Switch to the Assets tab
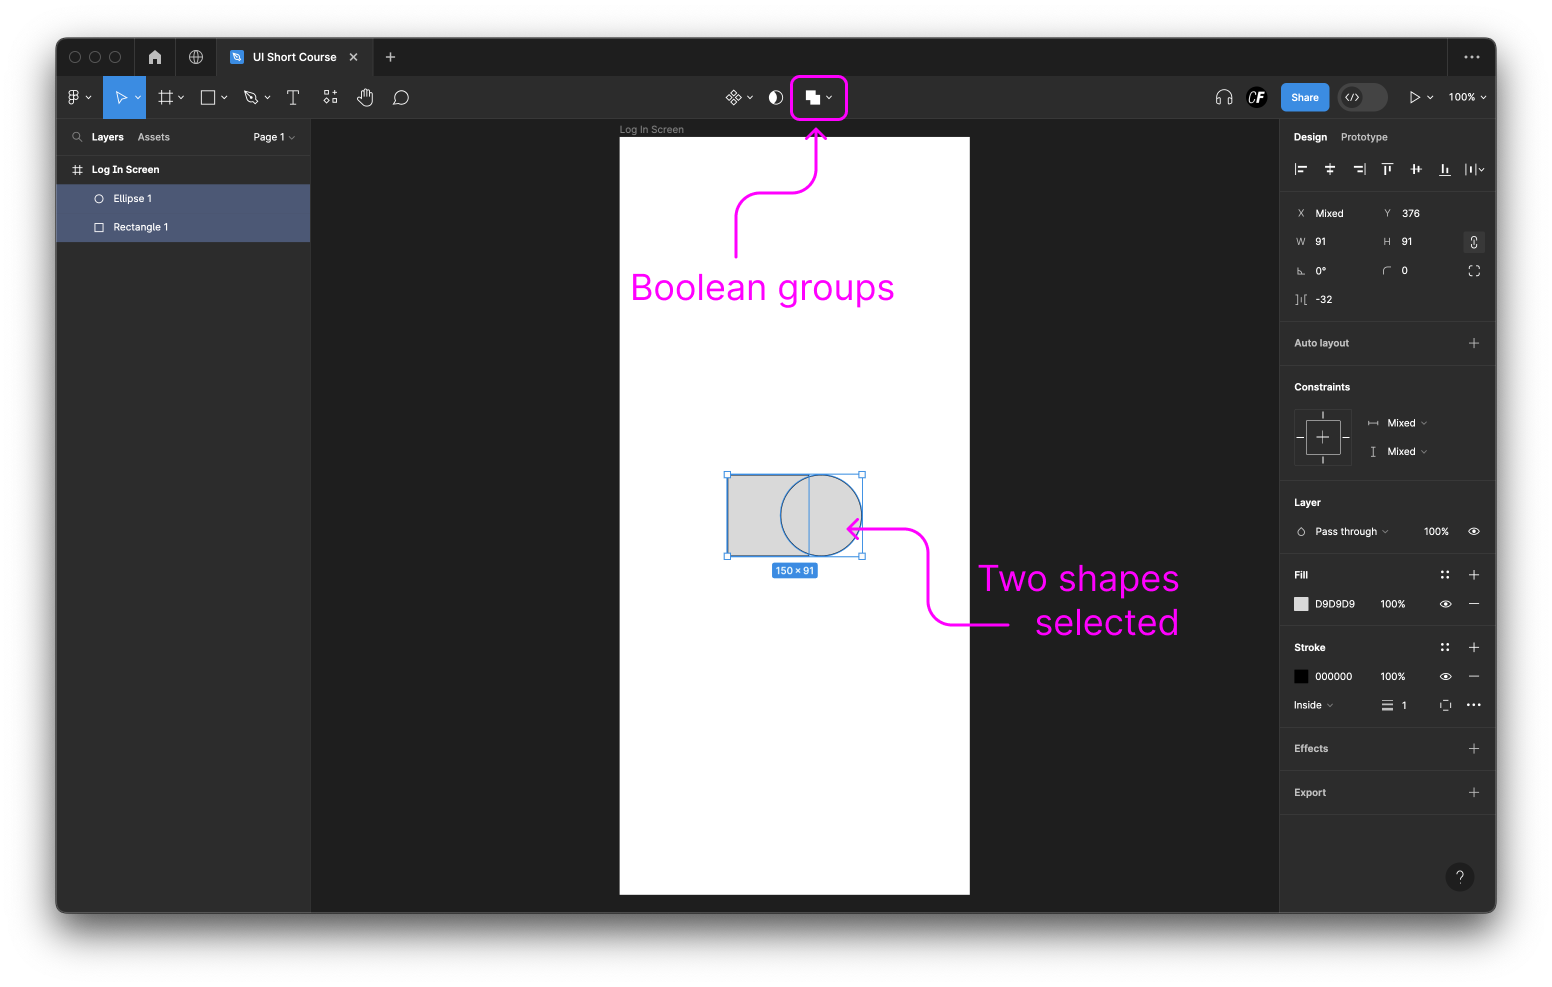 [154, 137]
